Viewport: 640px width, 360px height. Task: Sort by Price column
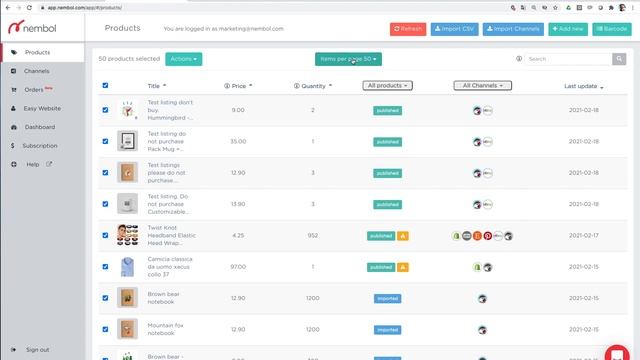tap(241, 86)
